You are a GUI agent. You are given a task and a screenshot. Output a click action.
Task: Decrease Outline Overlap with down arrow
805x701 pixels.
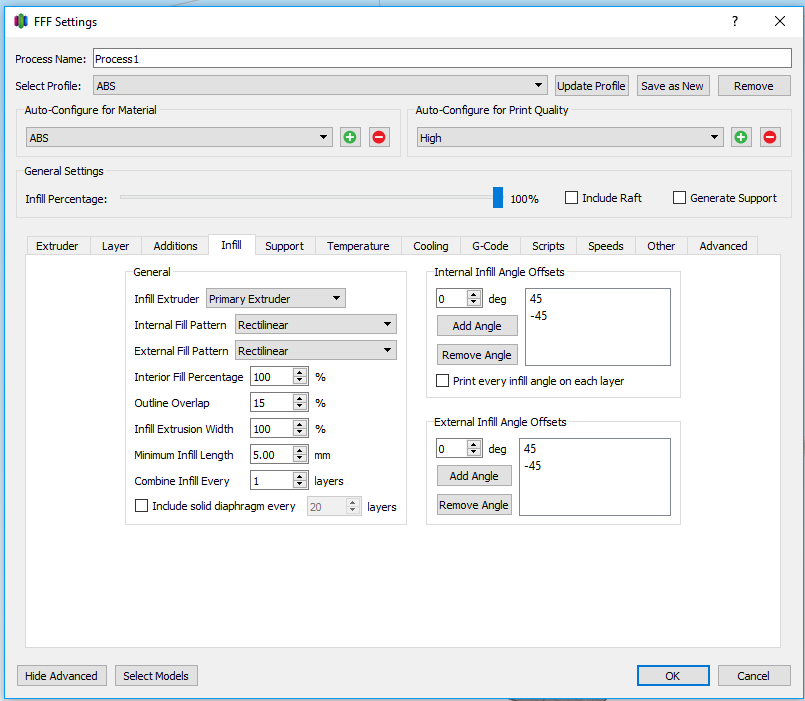click(x=300, y=407)
